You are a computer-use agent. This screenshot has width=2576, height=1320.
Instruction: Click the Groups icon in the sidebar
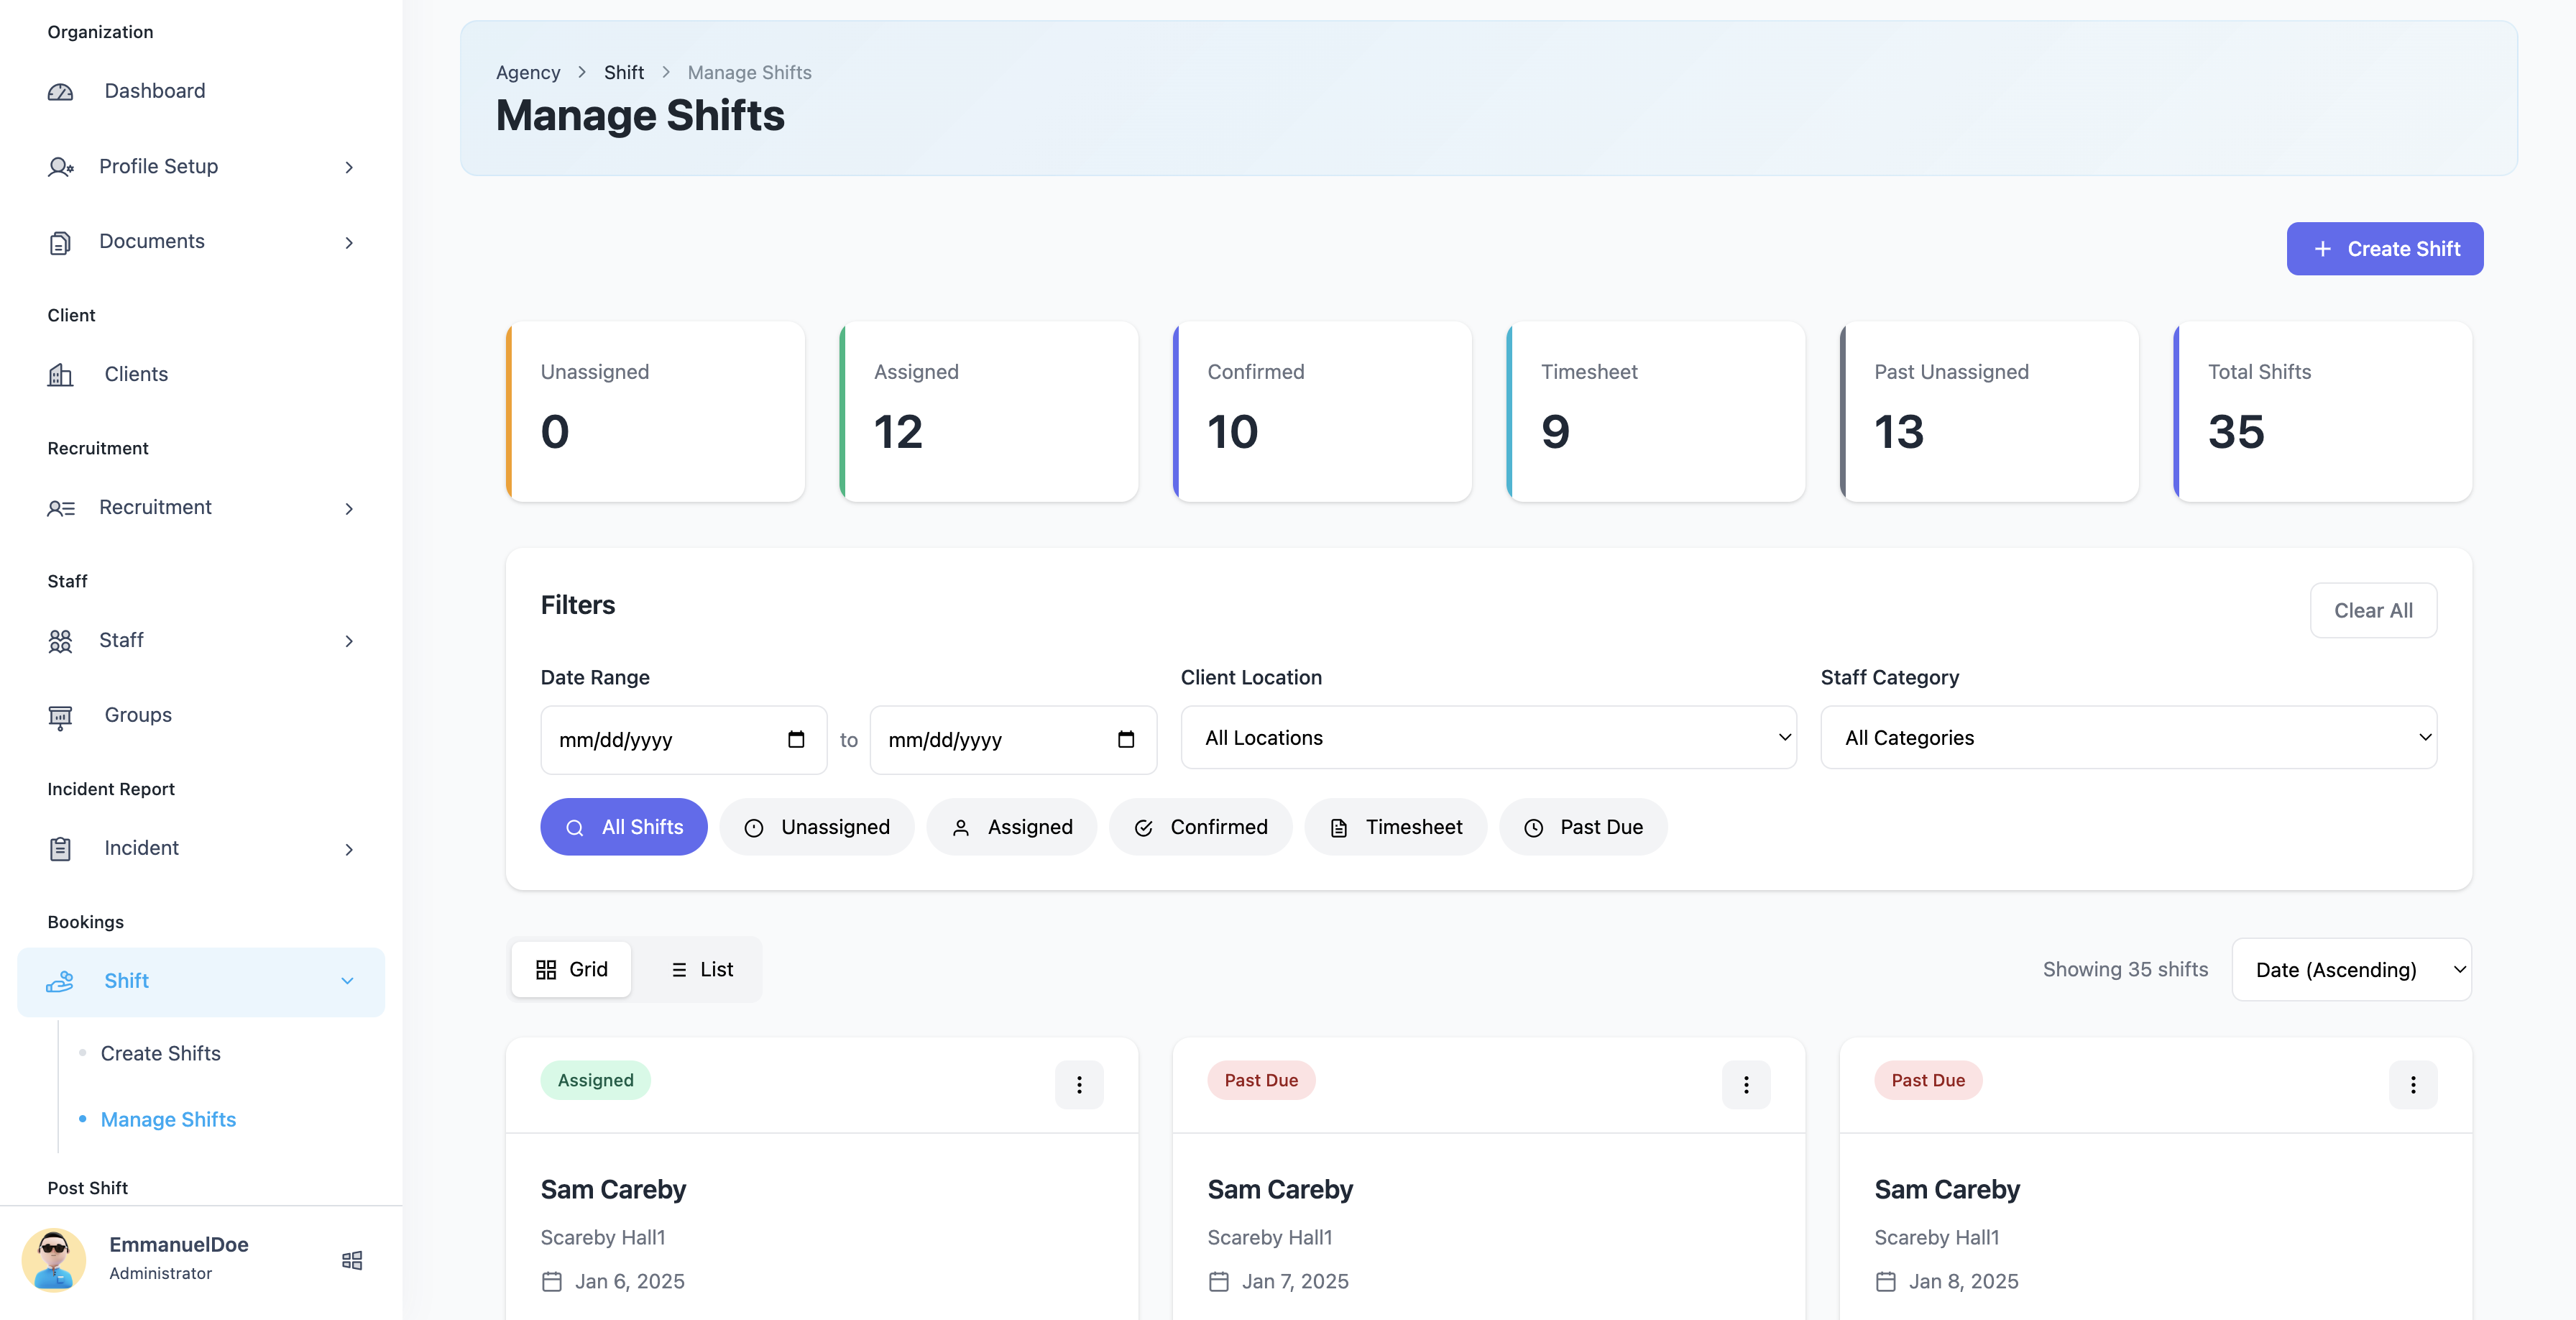click(61, 716)
